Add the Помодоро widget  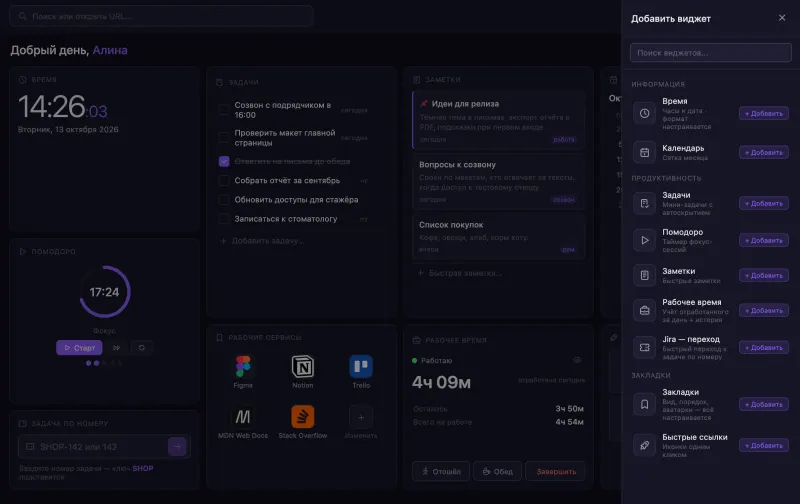click(763, 240)
